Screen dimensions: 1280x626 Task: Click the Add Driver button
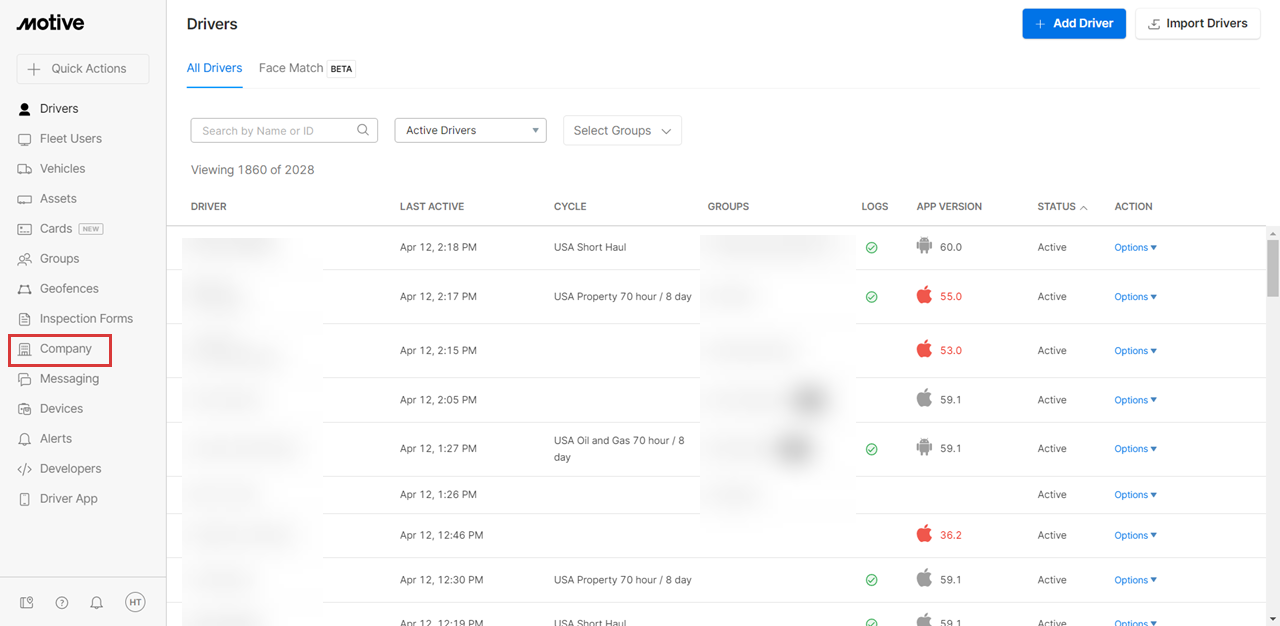[1074, 23]
